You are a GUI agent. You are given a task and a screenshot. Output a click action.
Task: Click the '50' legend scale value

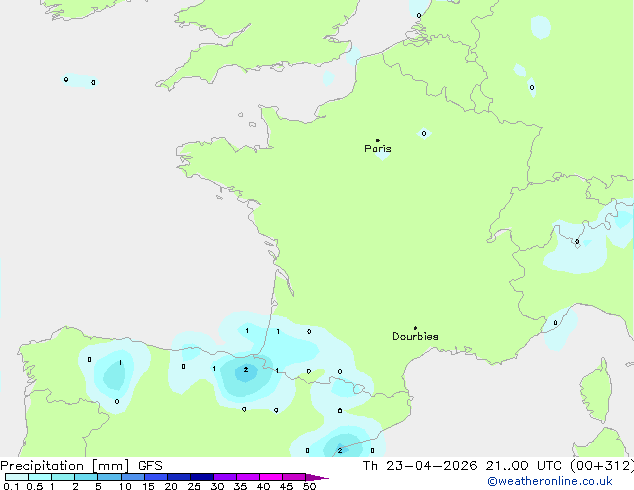point(309,486)
